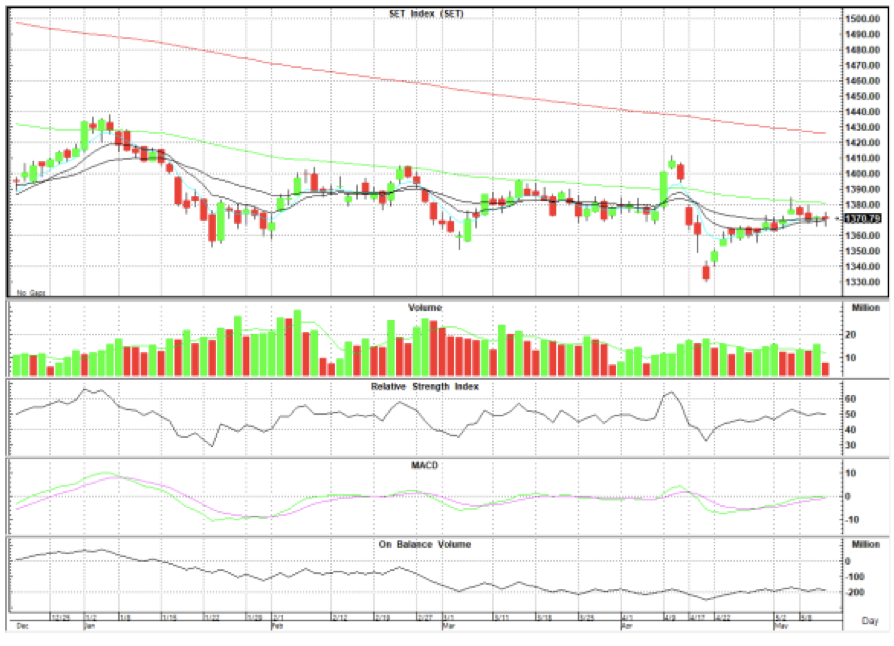The height and width of the screenshot is (646, 894).
Task: Click the 50 tick on RSI axis
Action: [x=851, y=415]
